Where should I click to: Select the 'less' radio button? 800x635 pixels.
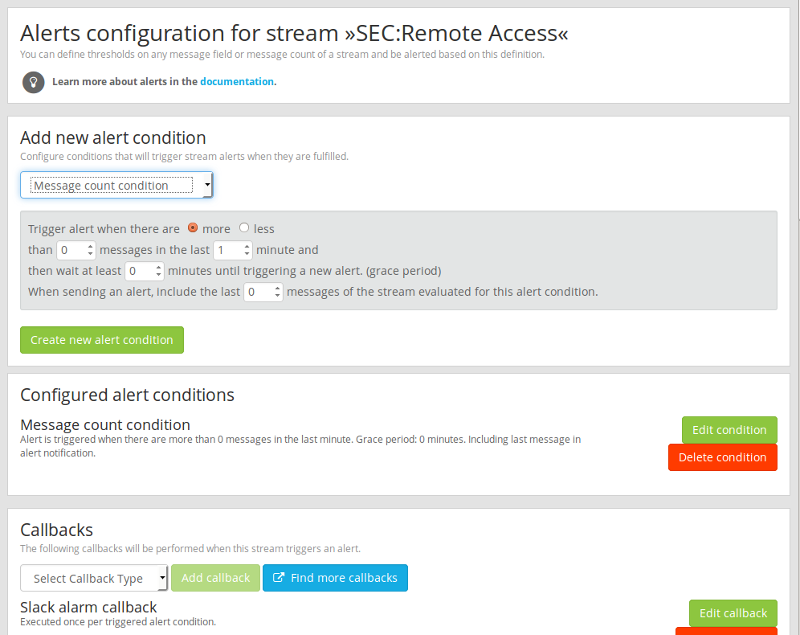[x=244, y=228]
